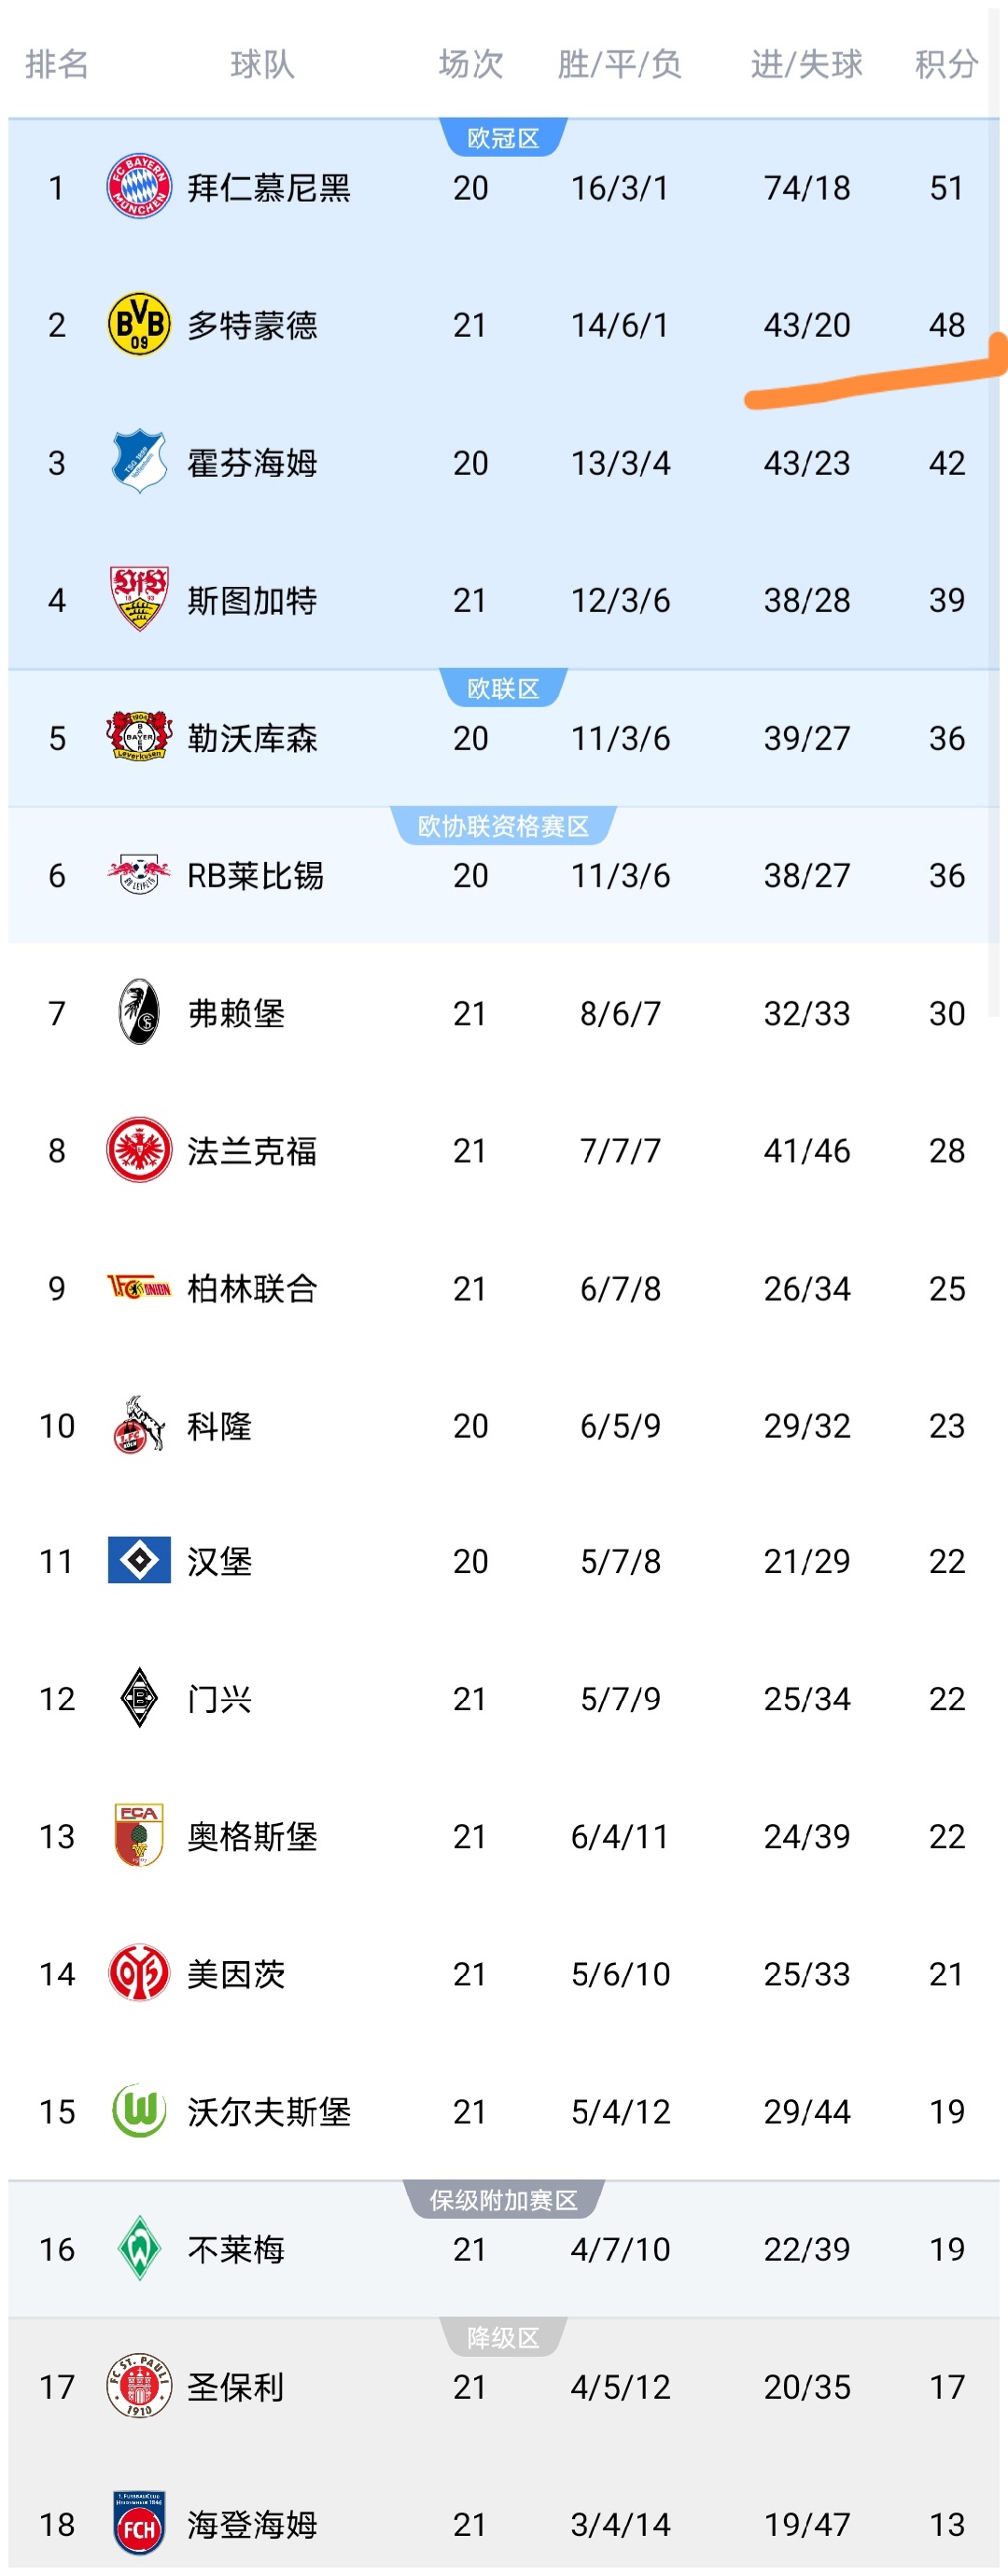Viewport: 1008px width, 2576px height.
Task: Tap the RB Leipzig bulls logo
Action: (x=139, y=875)
